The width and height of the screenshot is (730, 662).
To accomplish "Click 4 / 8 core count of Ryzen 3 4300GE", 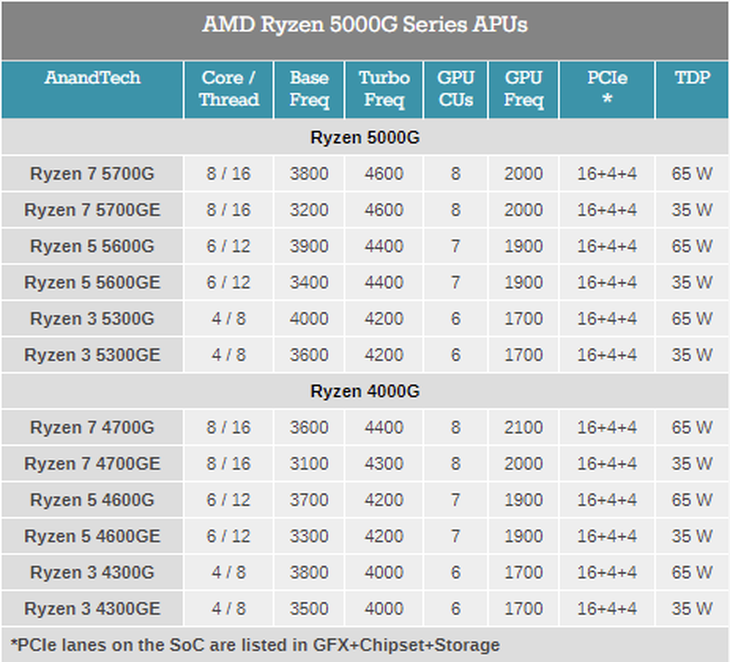I will pyautogui.click(x=229, y=609).
